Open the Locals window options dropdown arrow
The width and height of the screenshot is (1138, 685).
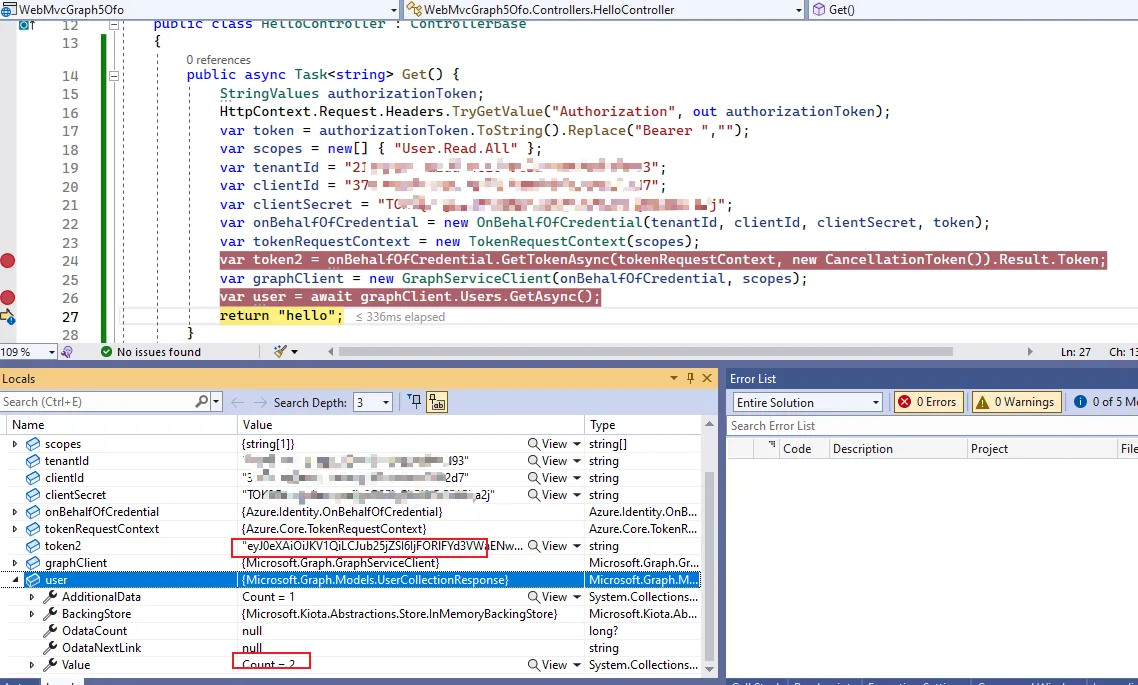[674, 378]
